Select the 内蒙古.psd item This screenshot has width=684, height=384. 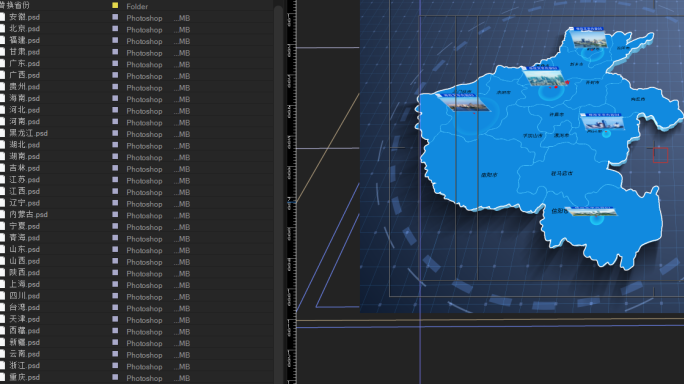pos(28,215)
